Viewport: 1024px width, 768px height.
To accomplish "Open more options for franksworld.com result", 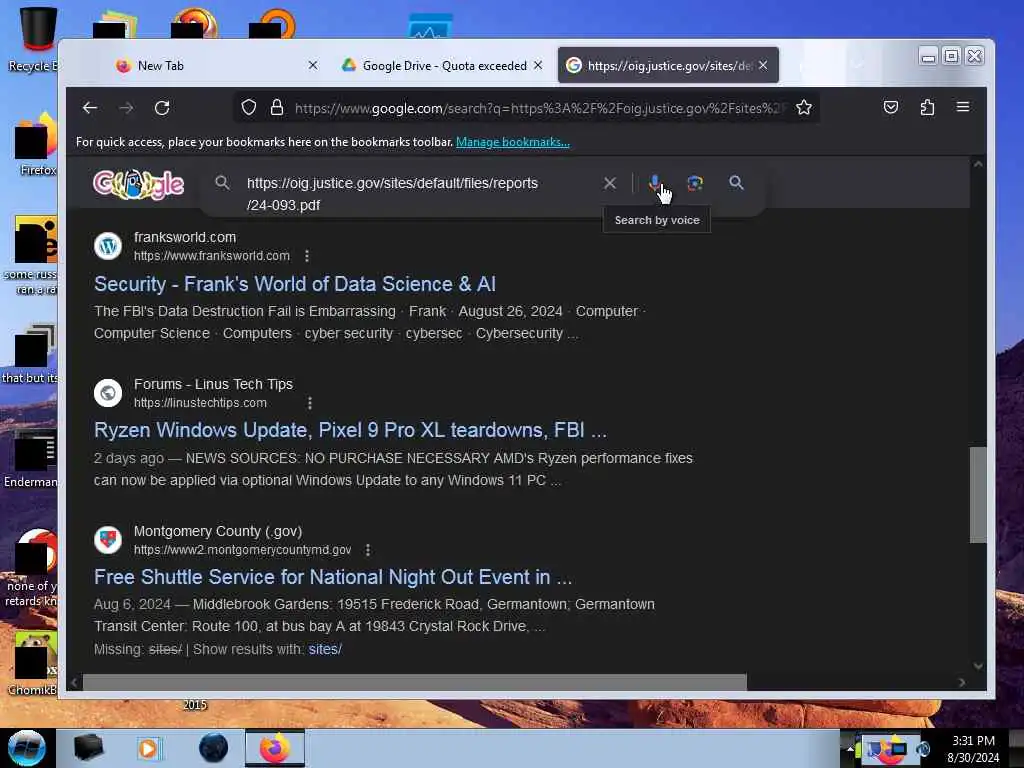I will (x=307, y=256).
